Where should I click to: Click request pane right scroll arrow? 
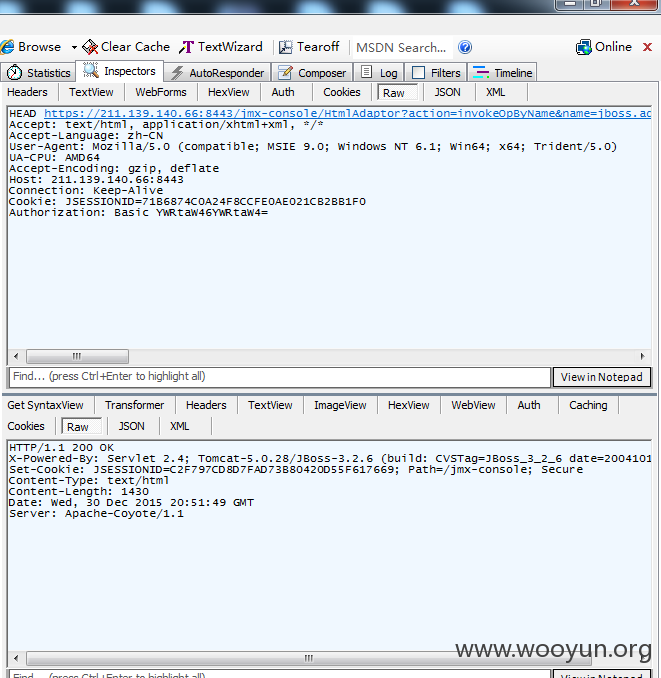(x=642, y=356)
